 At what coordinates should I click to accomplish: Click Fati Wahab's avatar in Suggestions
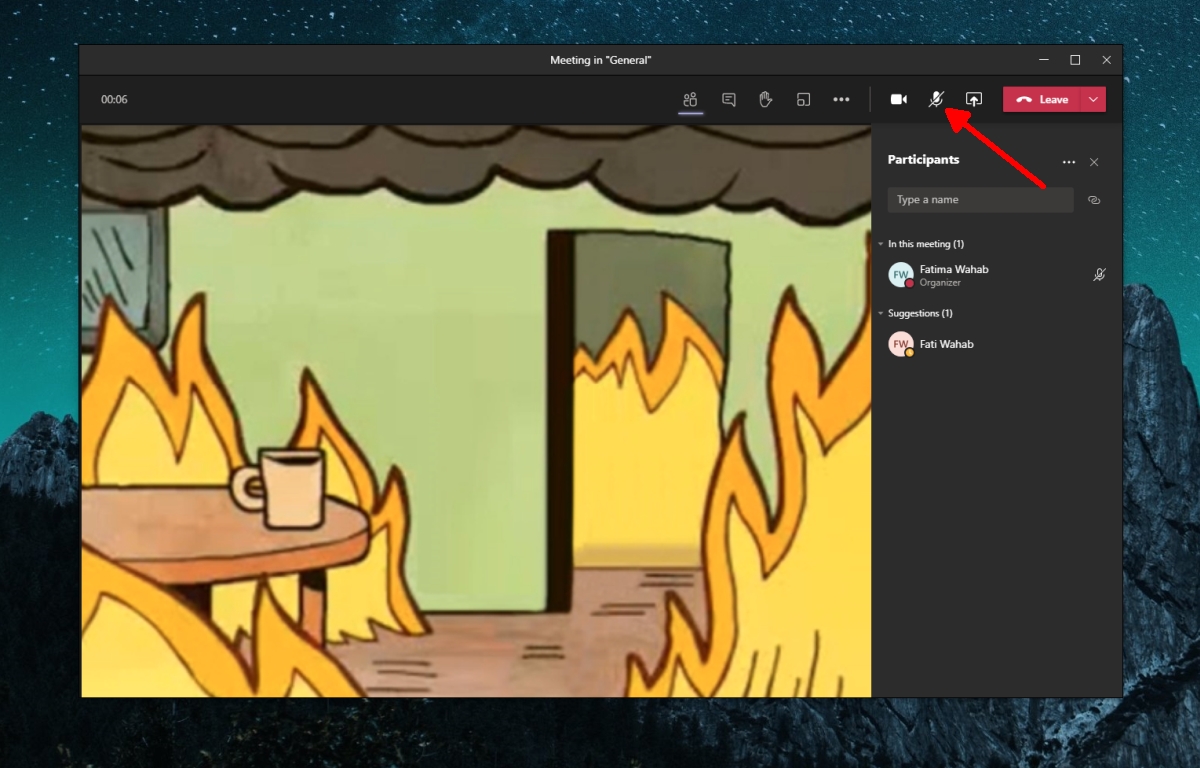tap(901, 344)
